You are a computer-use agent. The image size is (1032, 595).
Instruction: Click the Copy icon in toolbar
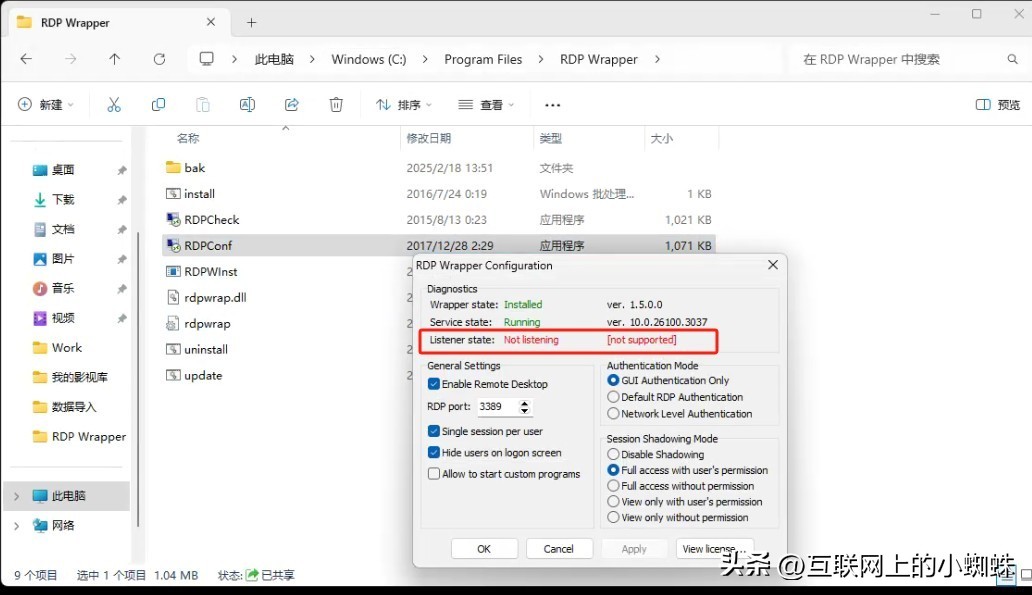tap(159, 105)
